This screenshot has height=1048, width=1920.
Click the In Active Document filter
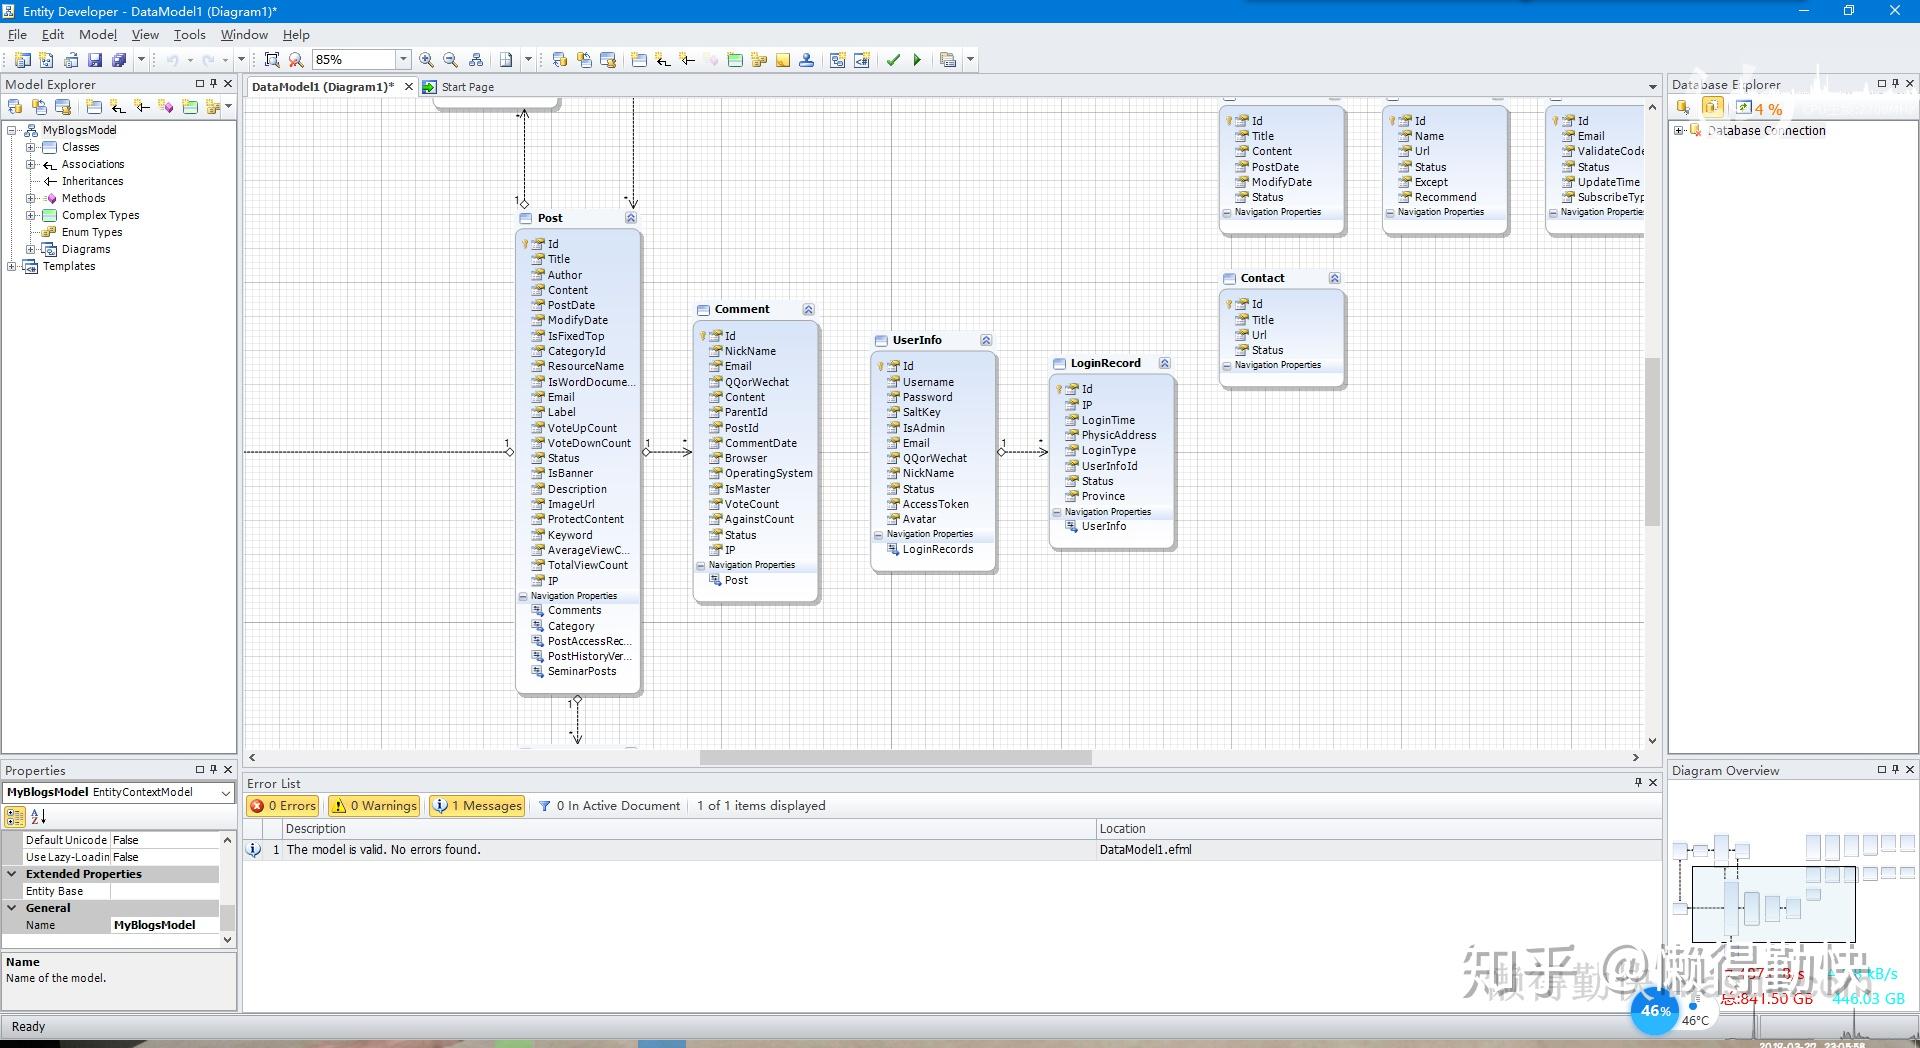[609, 805]
